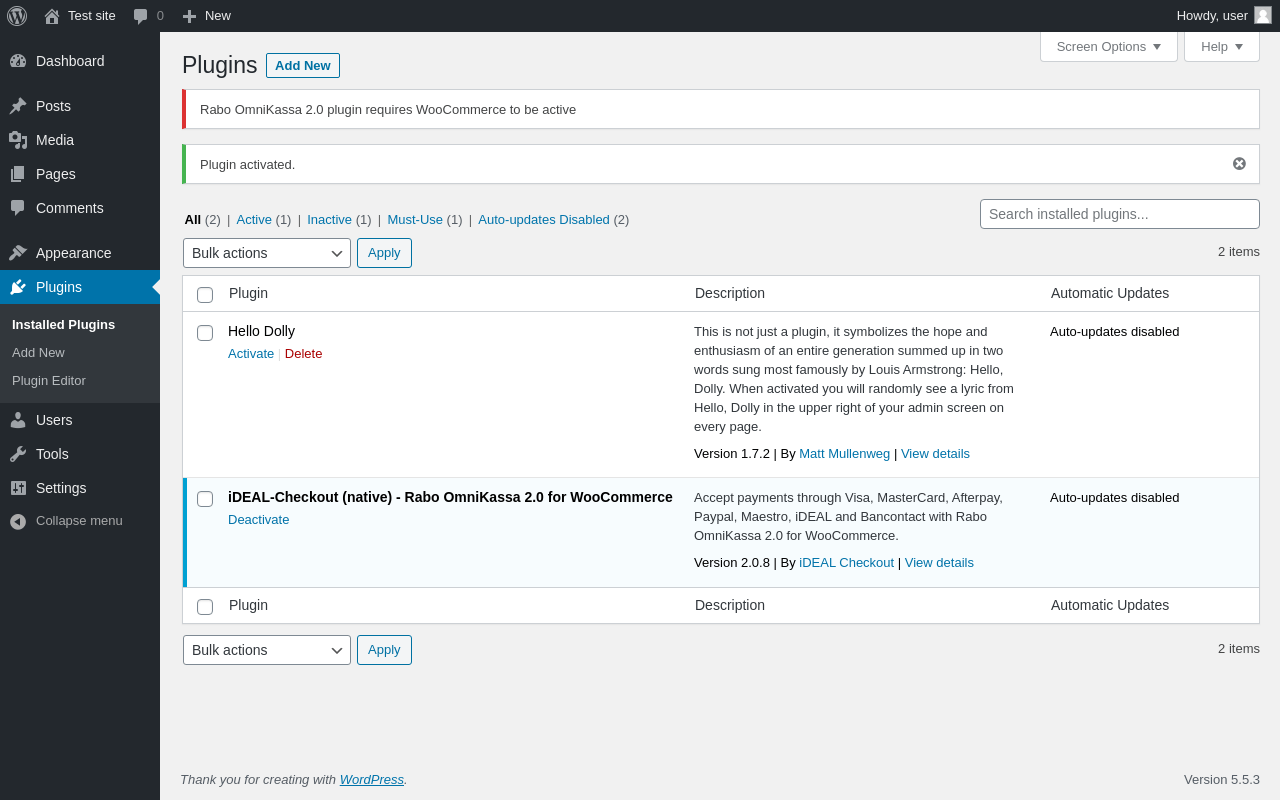Dismiss the Plugin activated notice
Image resolution: width=1280 pixels, height=800 pixels.
pos(1239,164)
